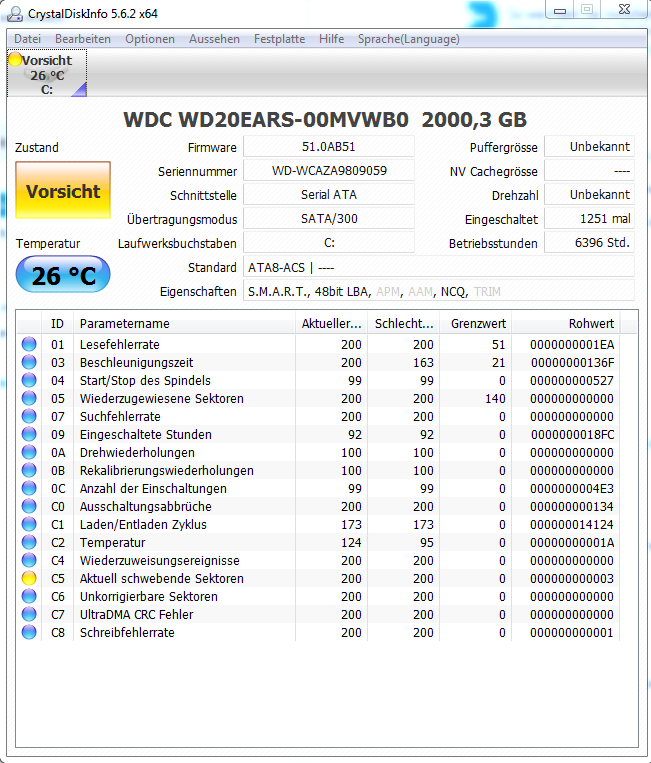Click the Eigenschaften field with S.M.A.R.T.
The height and width of the screenshot is (763, 651).
pos(439,291)
